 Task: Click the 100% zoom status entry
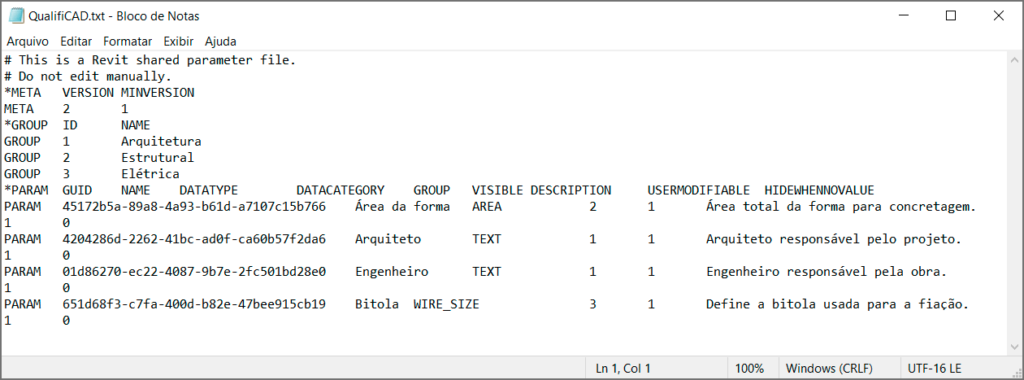(750, 368)
